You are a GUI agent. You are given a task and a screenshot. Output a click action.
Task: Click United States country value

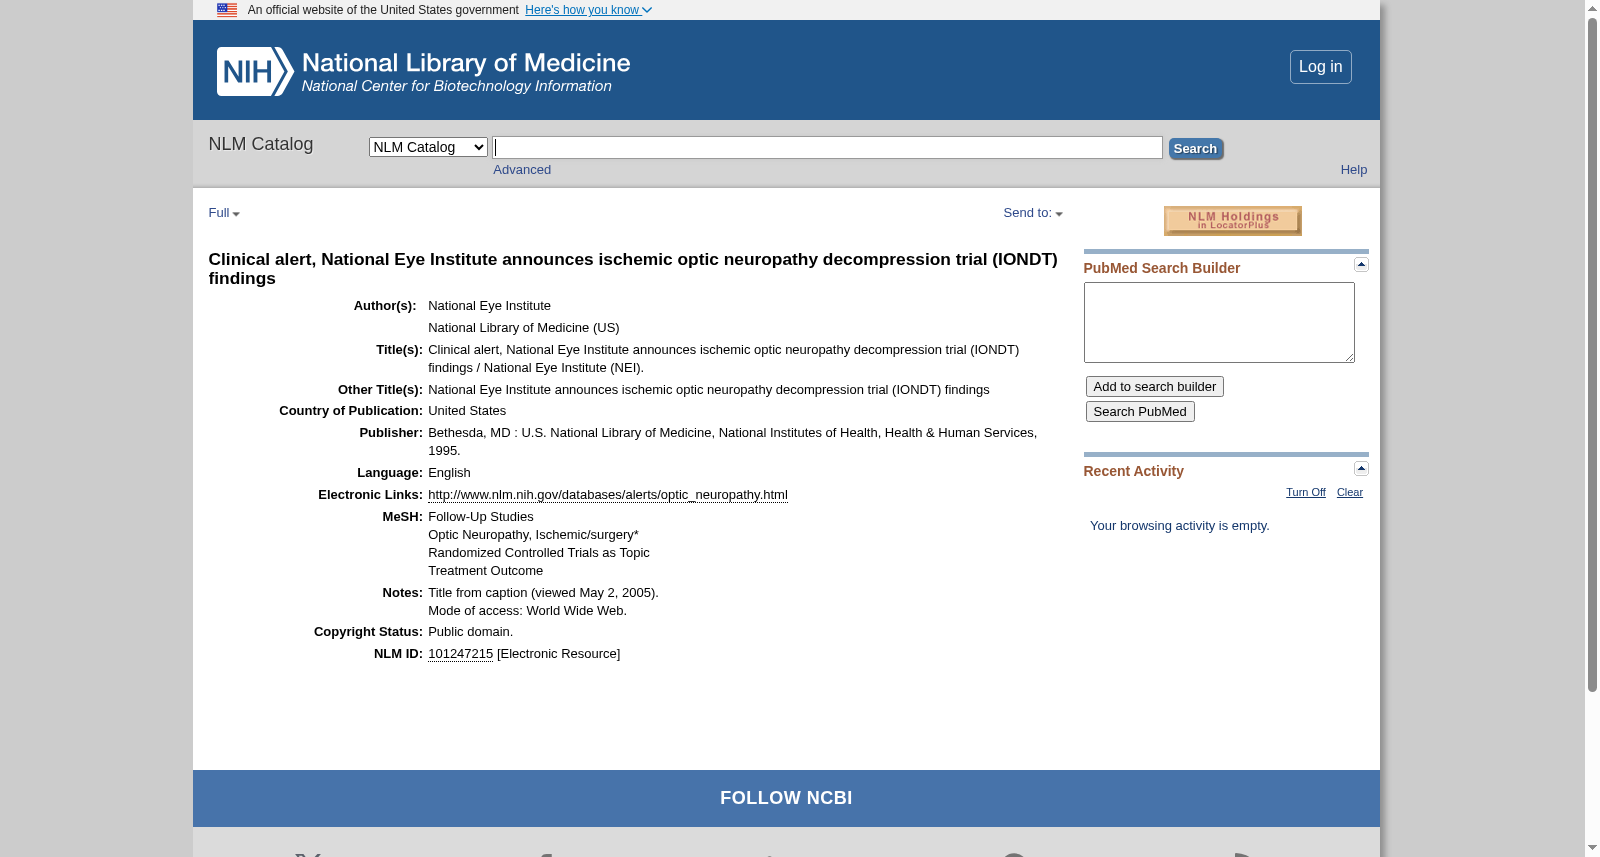pos(467,411)
